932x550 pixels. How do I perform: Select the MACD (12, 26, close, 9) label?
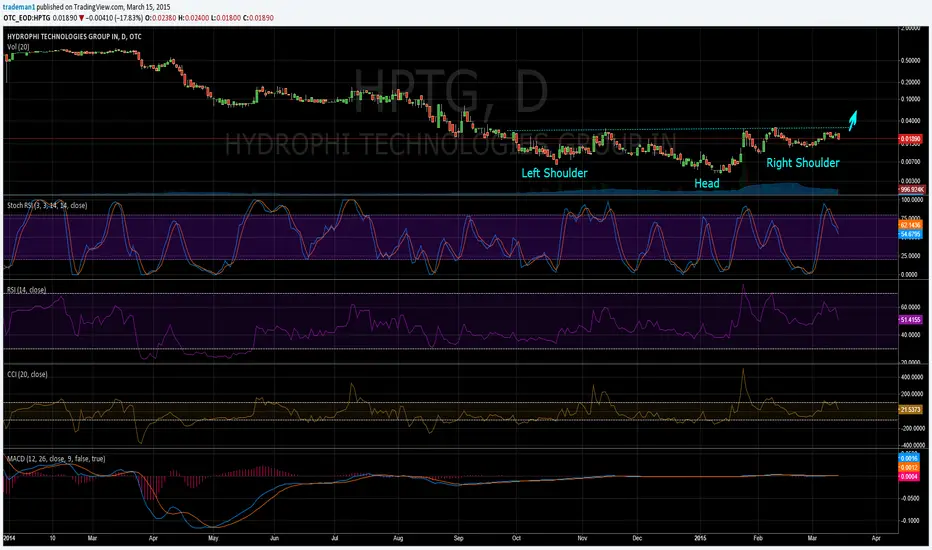pos(56,458)
